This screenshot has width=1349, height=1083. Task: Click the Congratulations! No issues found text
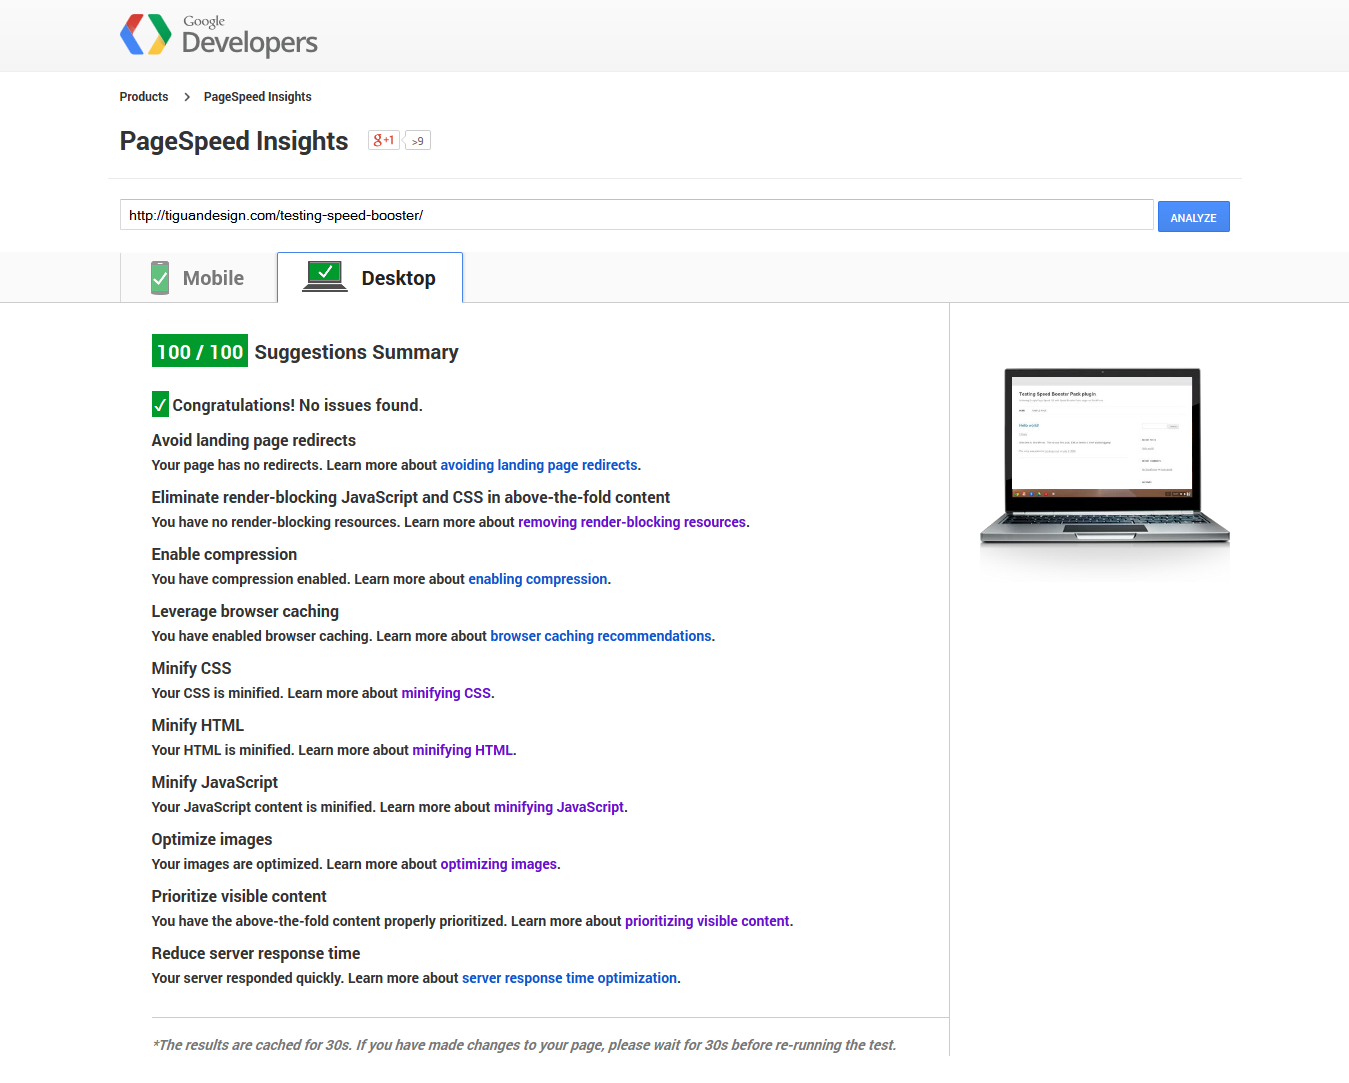point(298,405)
